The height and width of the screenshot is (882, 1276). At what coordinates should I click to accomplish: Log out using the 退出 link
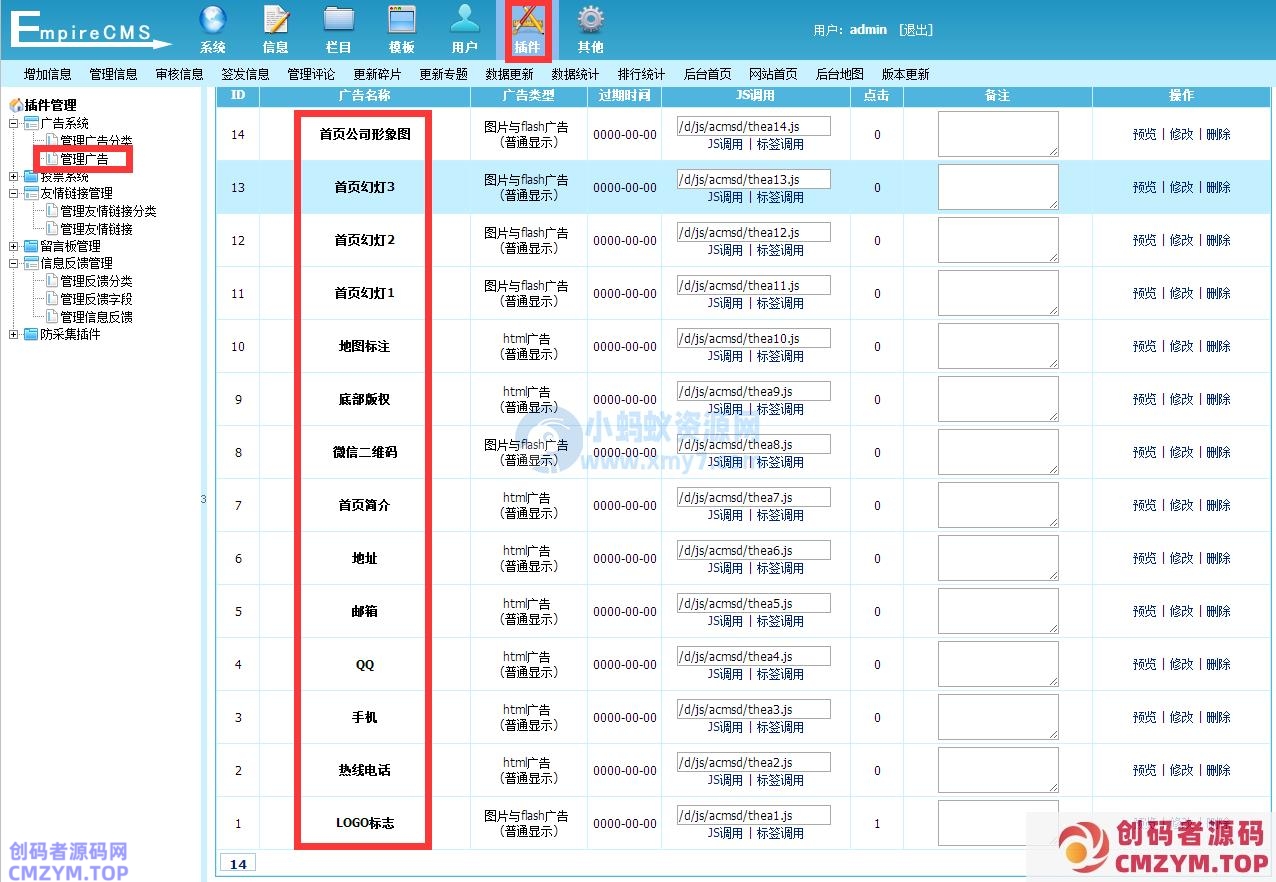[x=916, y=30]
